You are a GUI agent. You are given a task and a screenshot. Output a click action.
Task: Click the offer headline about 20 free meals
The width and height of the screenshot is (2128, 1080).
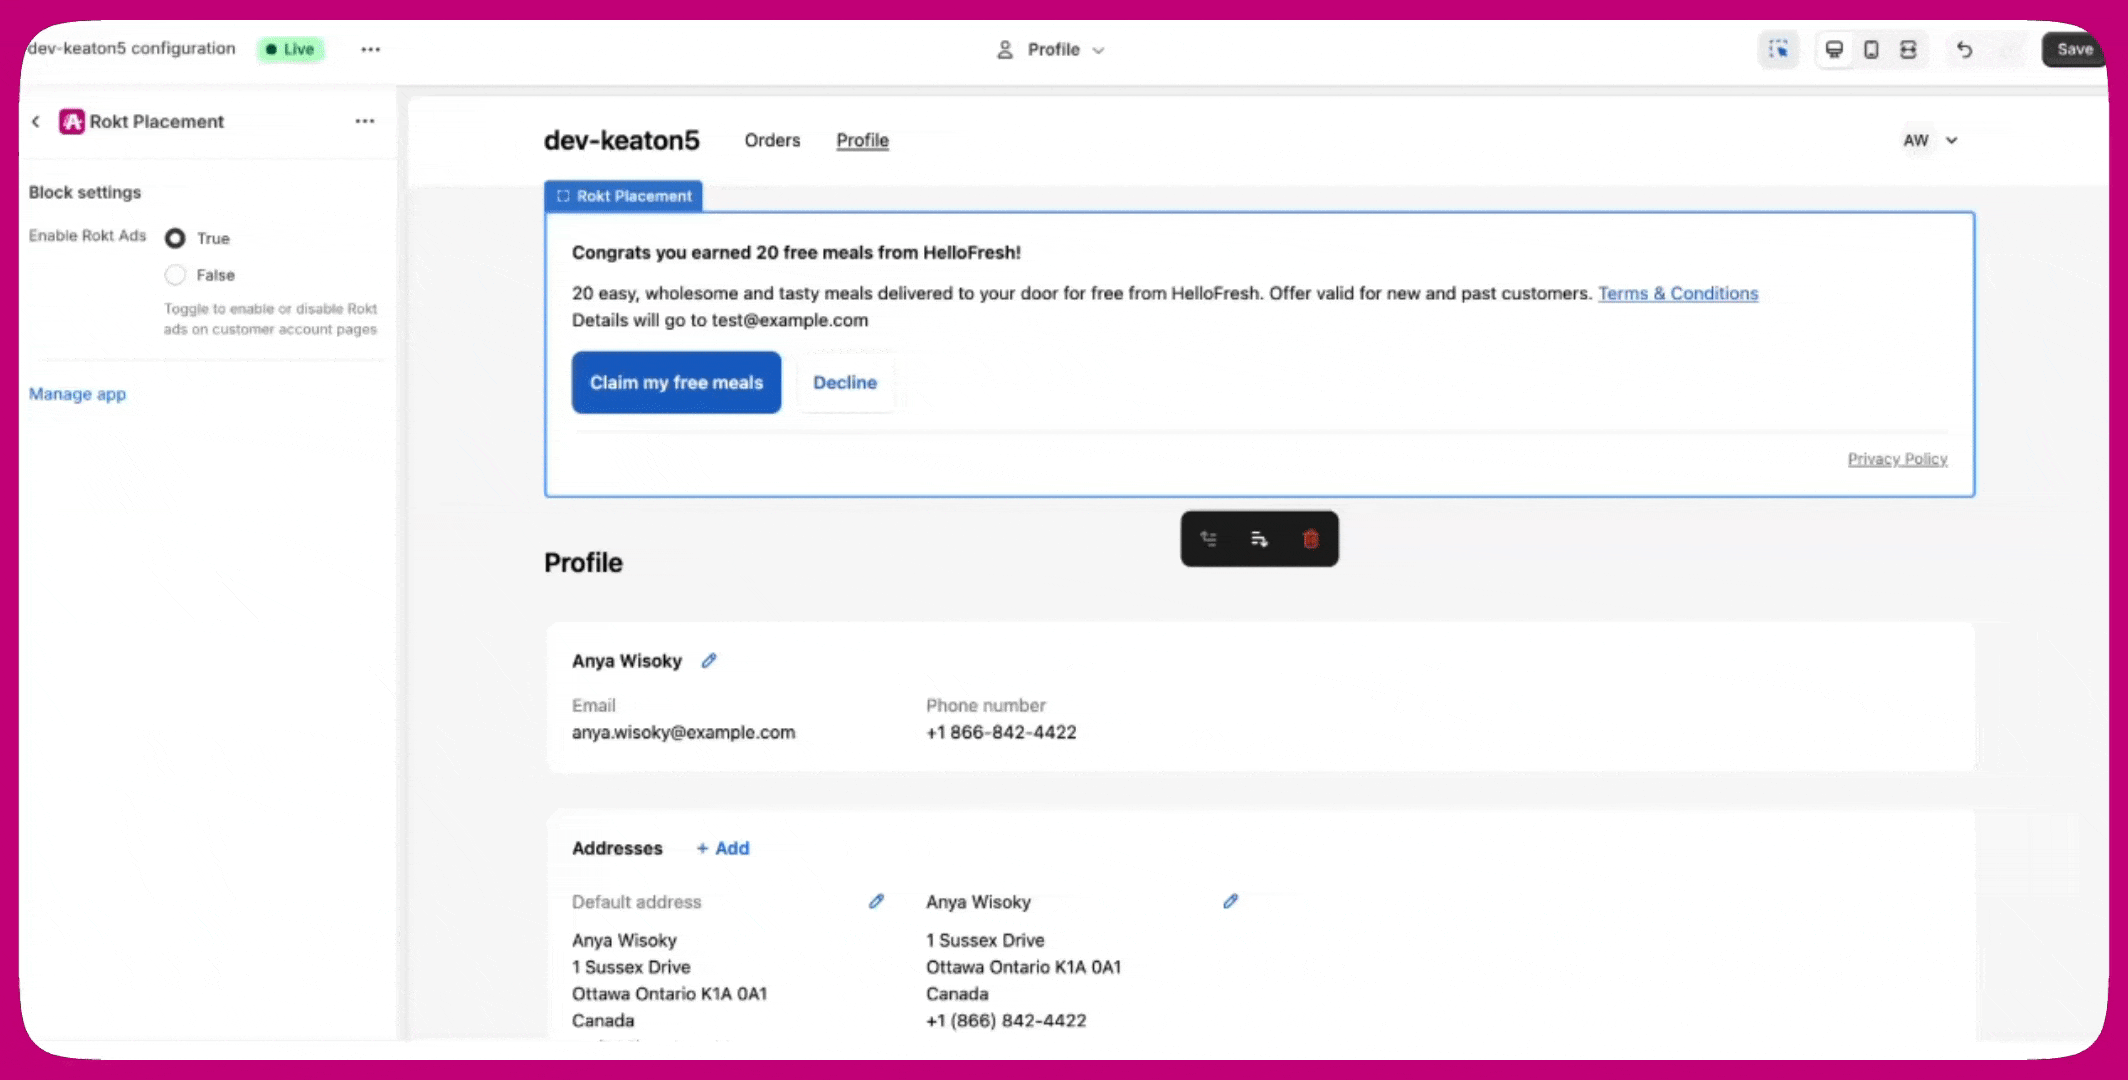coord(796,253)
